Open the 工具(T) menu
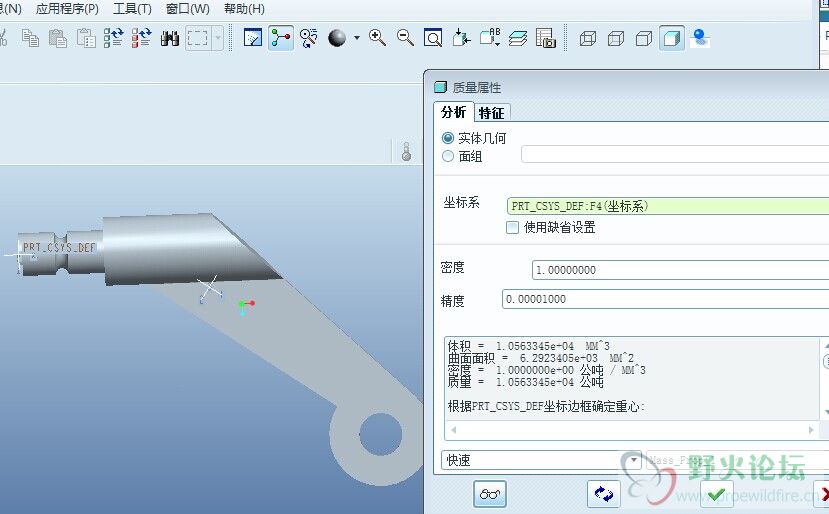Image resolution: width=829 pixels, height=514 pixels. point(132,9)
